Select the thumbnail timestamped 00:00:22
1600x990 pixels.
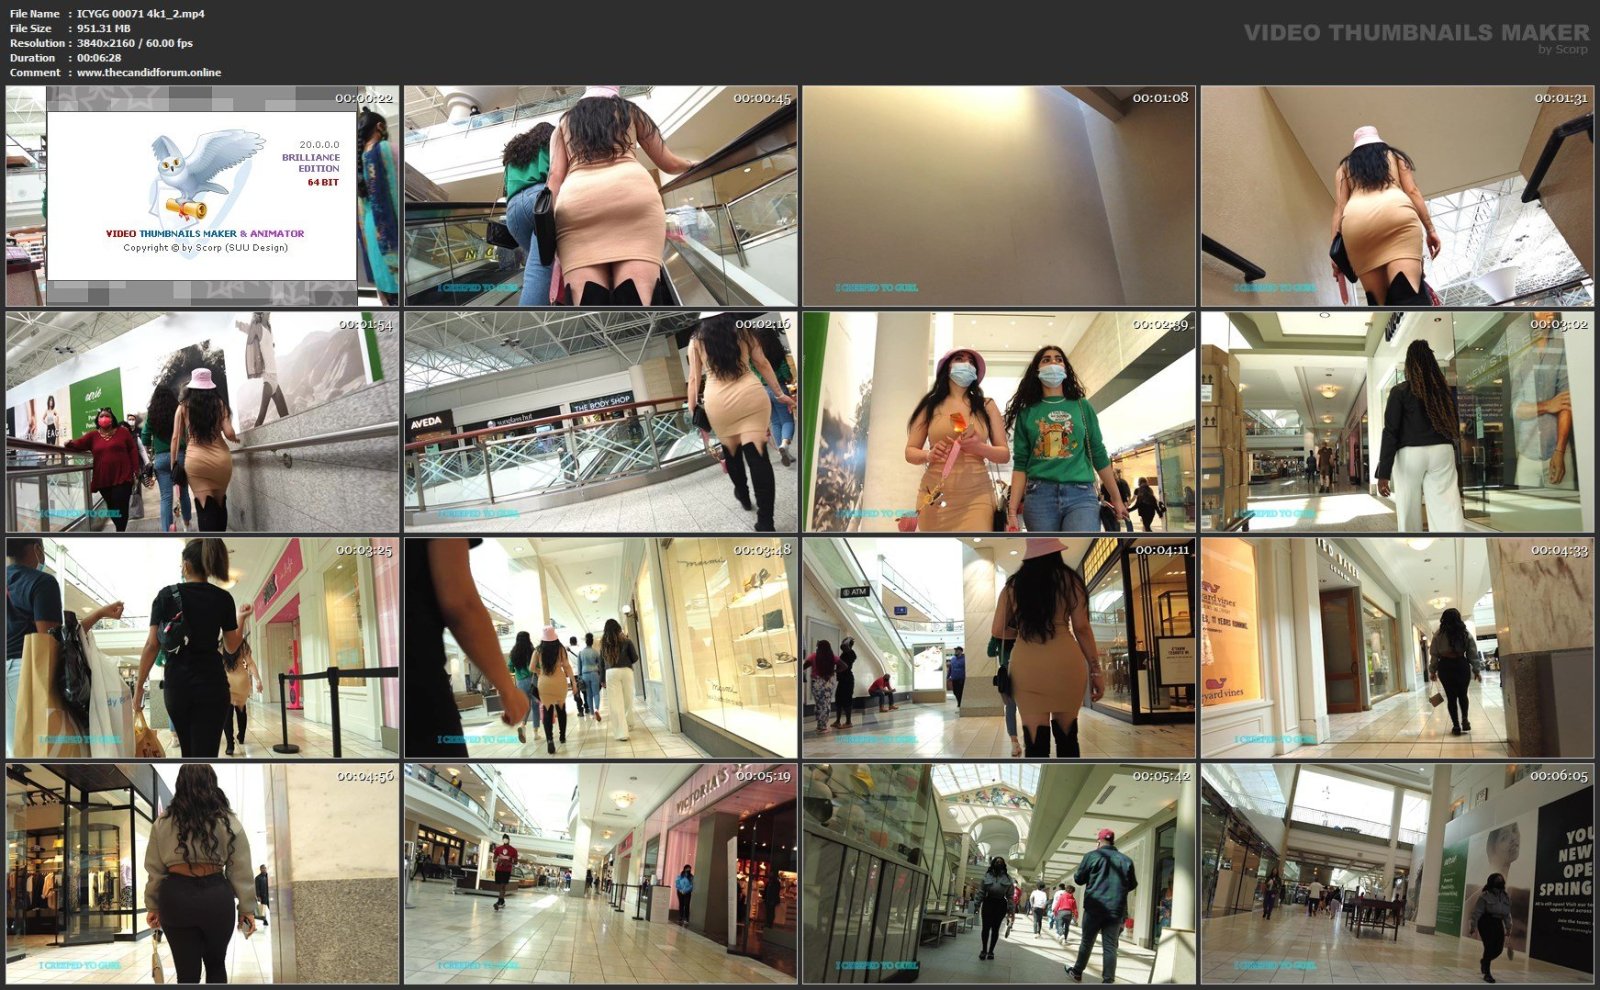click(202, 196)
